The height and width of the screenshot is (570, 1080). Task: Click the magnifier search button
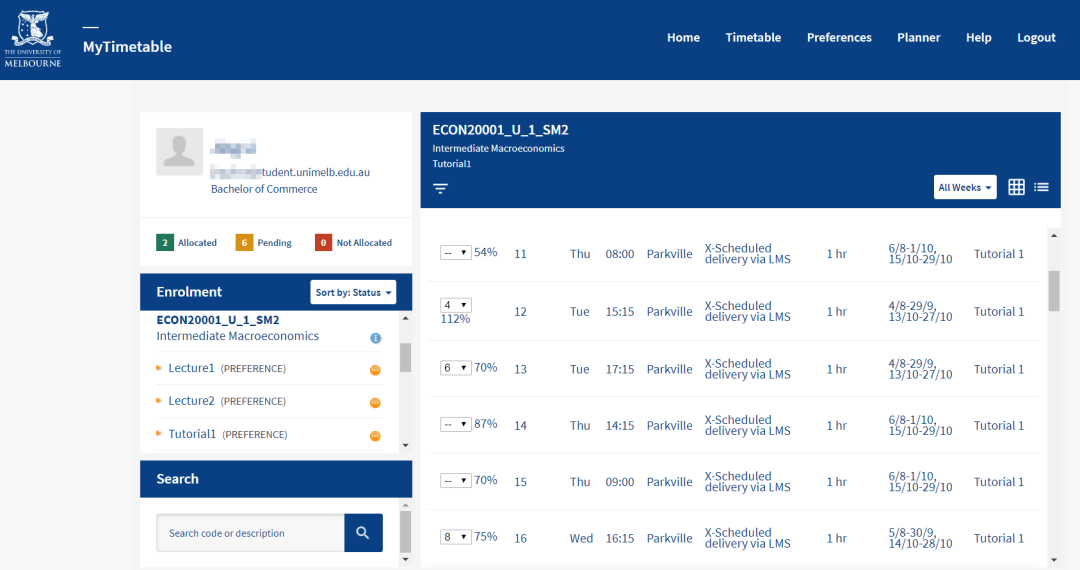click(363, 532)
